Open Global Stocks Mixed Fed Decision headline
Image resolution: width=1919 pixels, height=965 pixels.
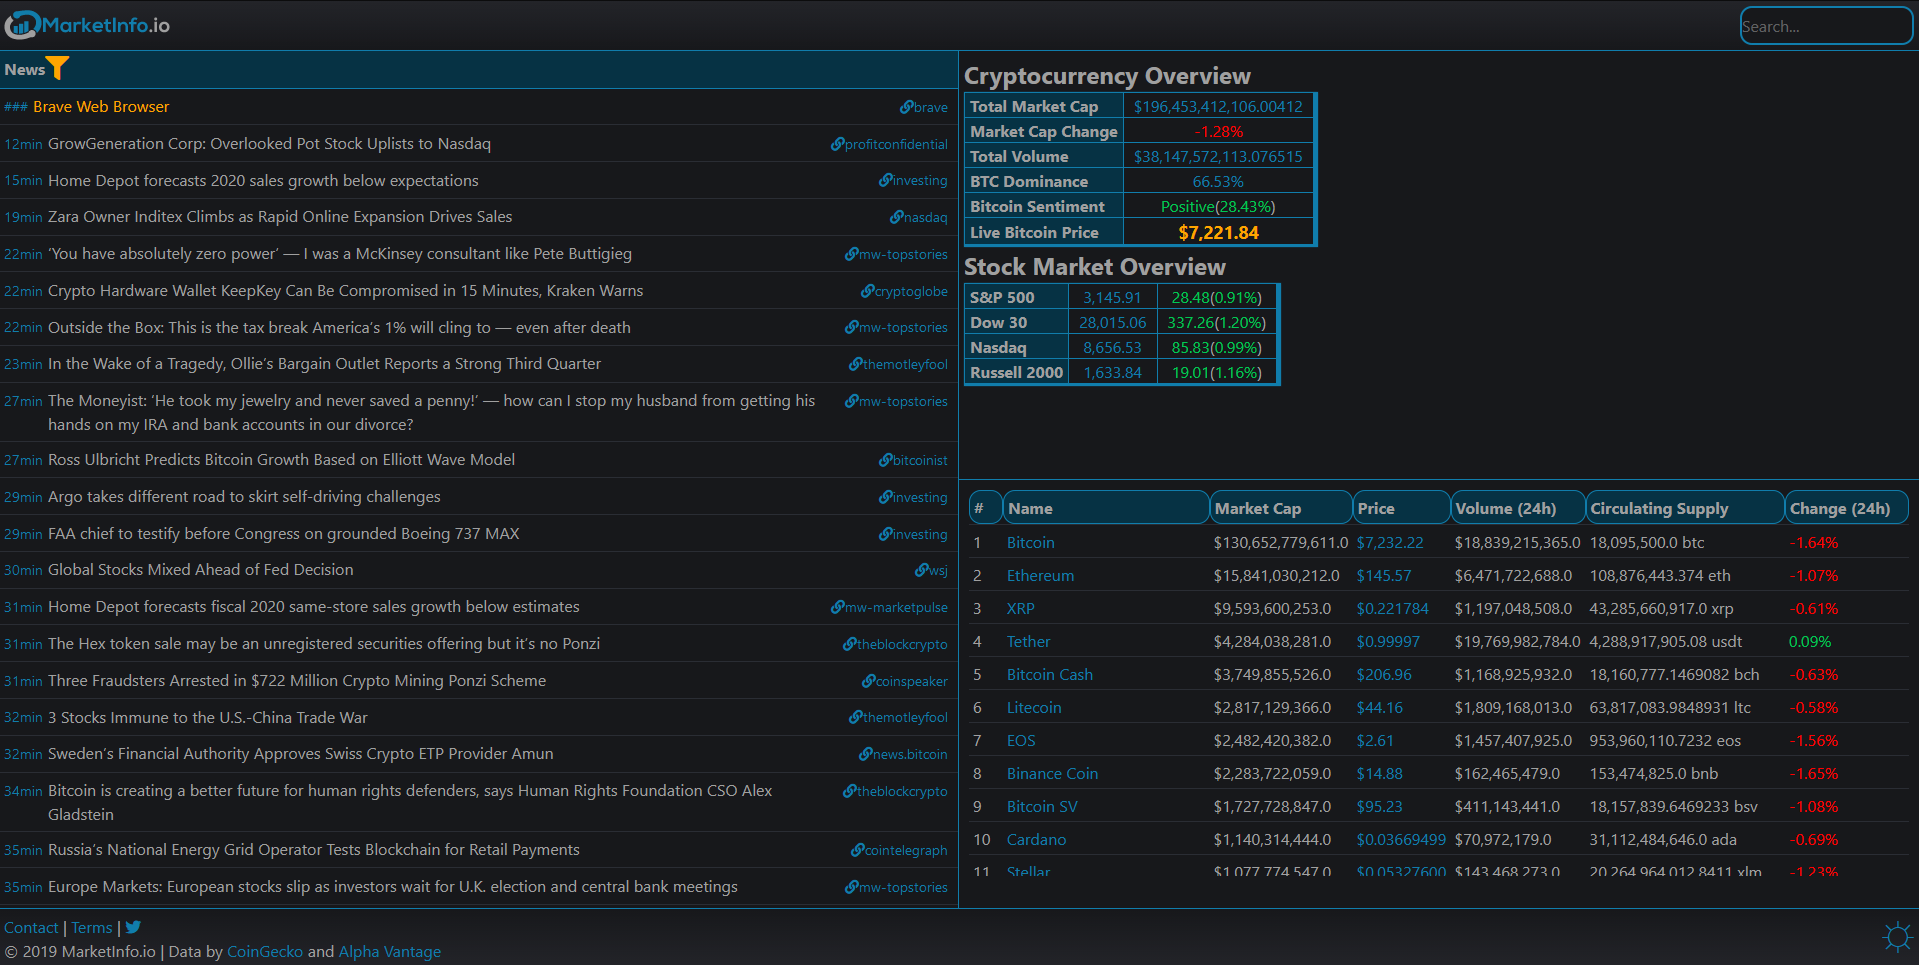tap(200, 569)
